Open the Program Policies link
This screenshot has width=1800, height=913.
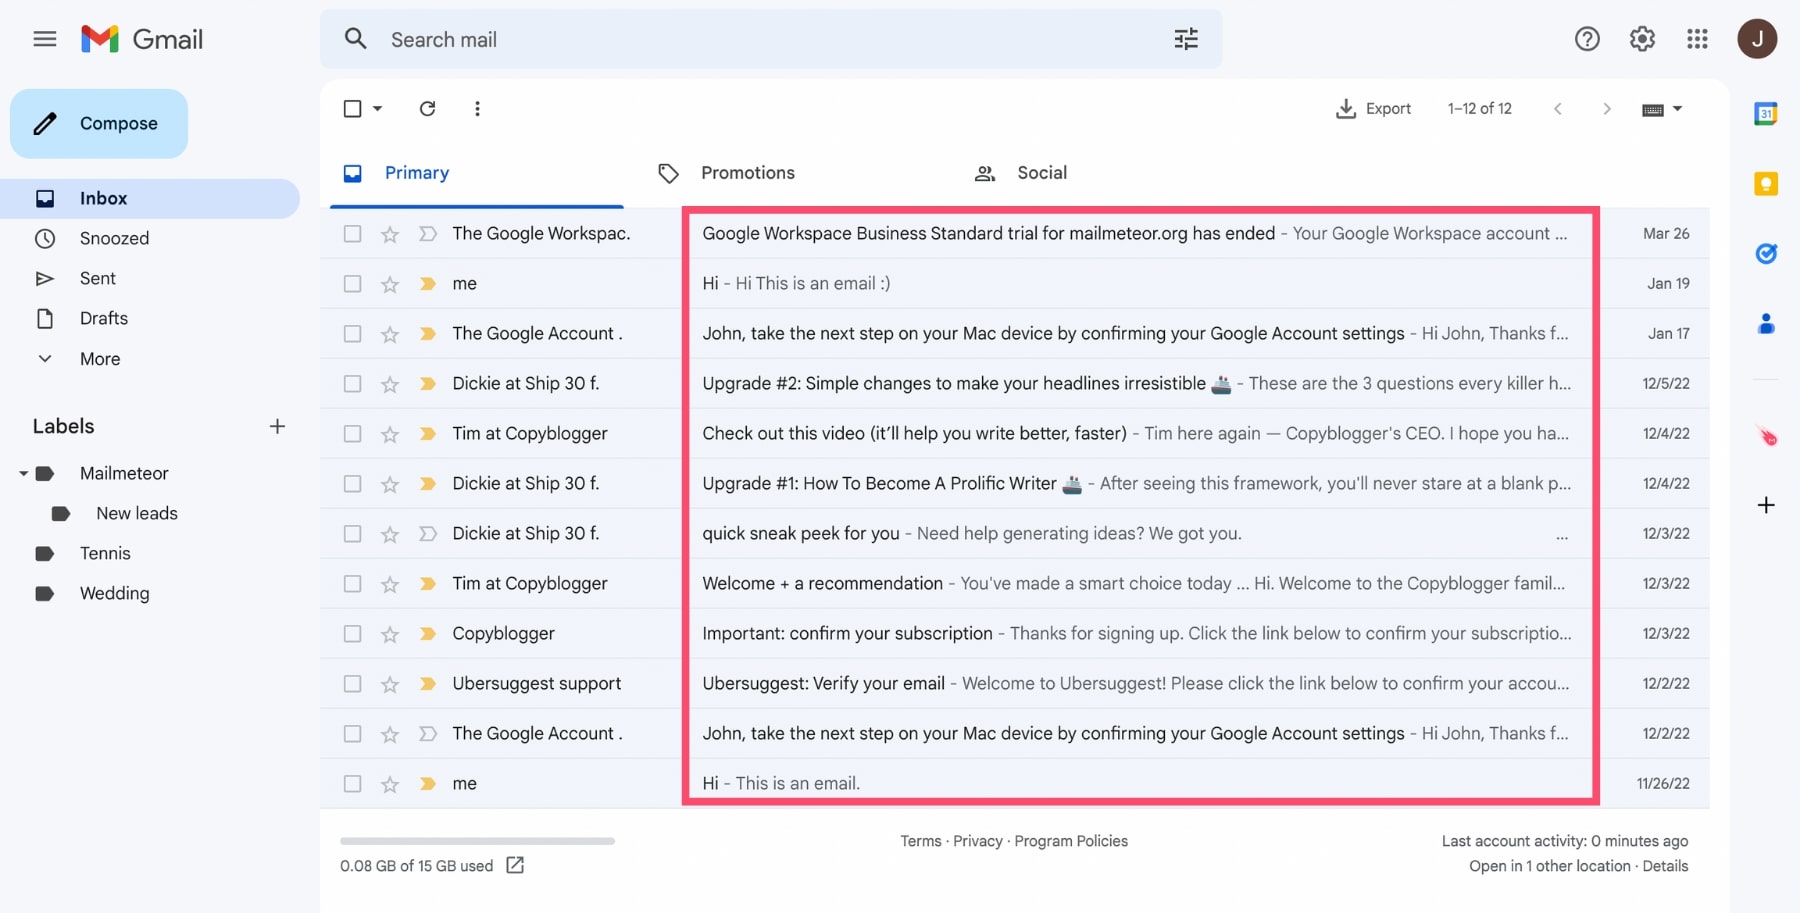pyautogui.click(x=1071, y=841)
